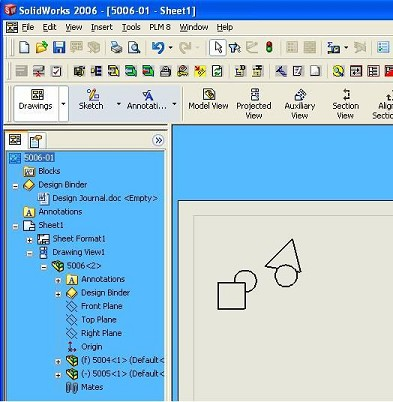Create a new document icon

[24, 48]
